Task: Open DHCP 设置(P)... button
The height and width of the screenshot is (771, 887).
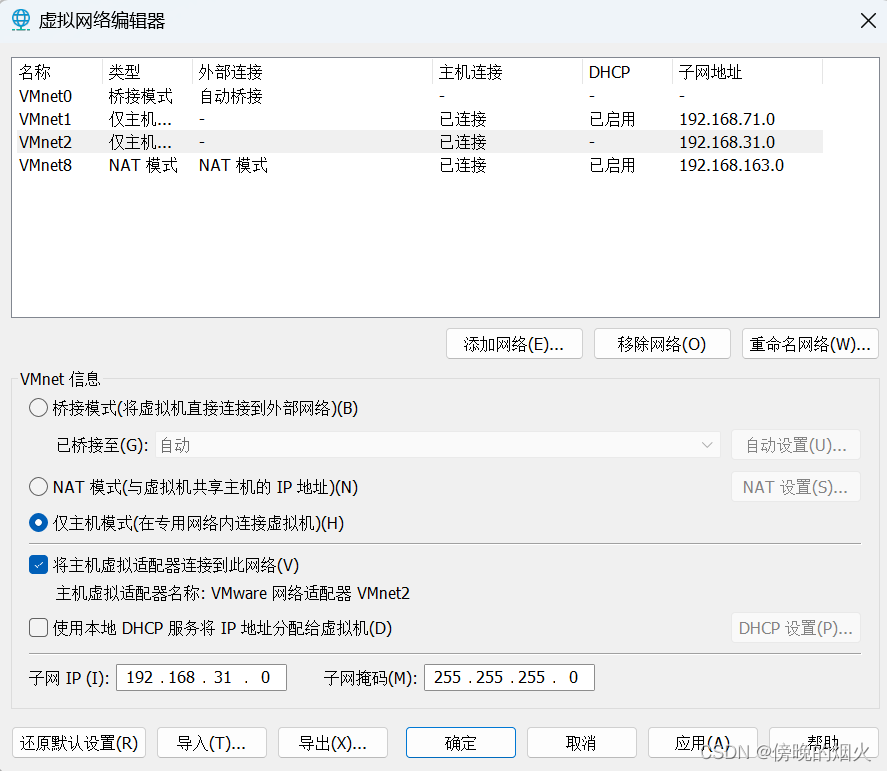Action: pyautogui.click(x=796, y=628)
